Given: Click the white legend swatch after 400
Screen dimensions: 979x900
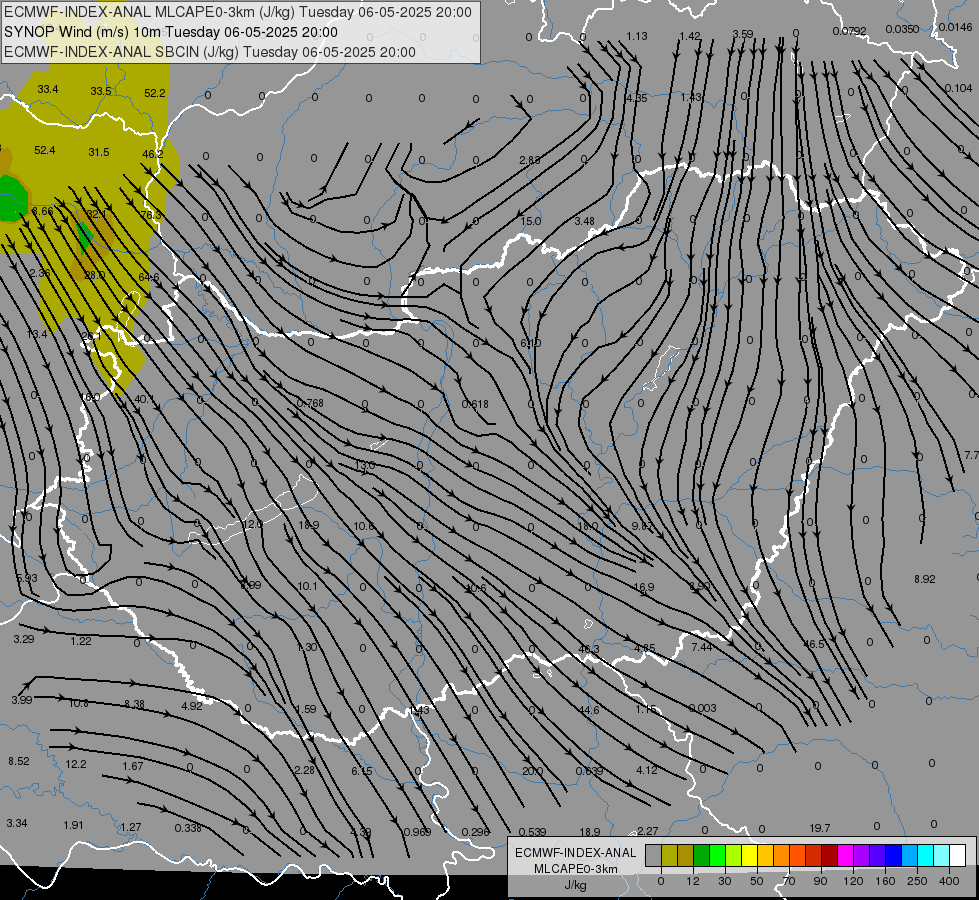Looking at the screenshot, I should (958, 855).
